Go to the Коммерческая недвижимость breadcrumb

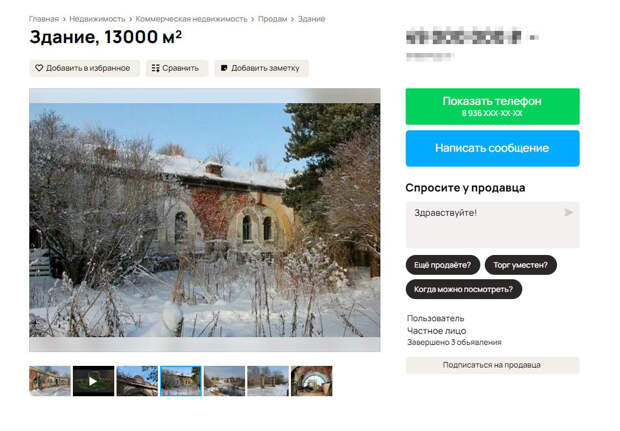191,19
